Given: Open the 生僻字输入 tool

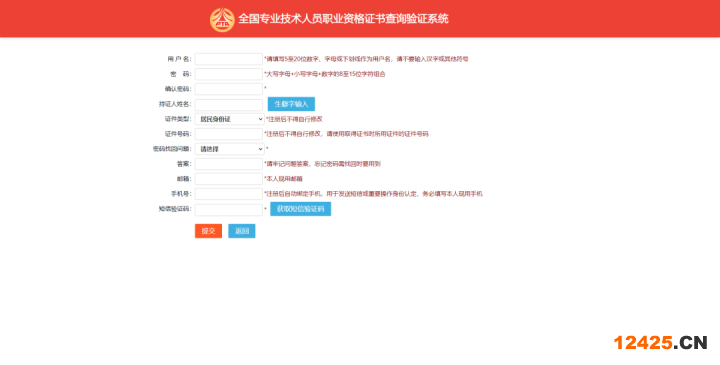Looking at the screenshot, I should click(x=291, y=104).
